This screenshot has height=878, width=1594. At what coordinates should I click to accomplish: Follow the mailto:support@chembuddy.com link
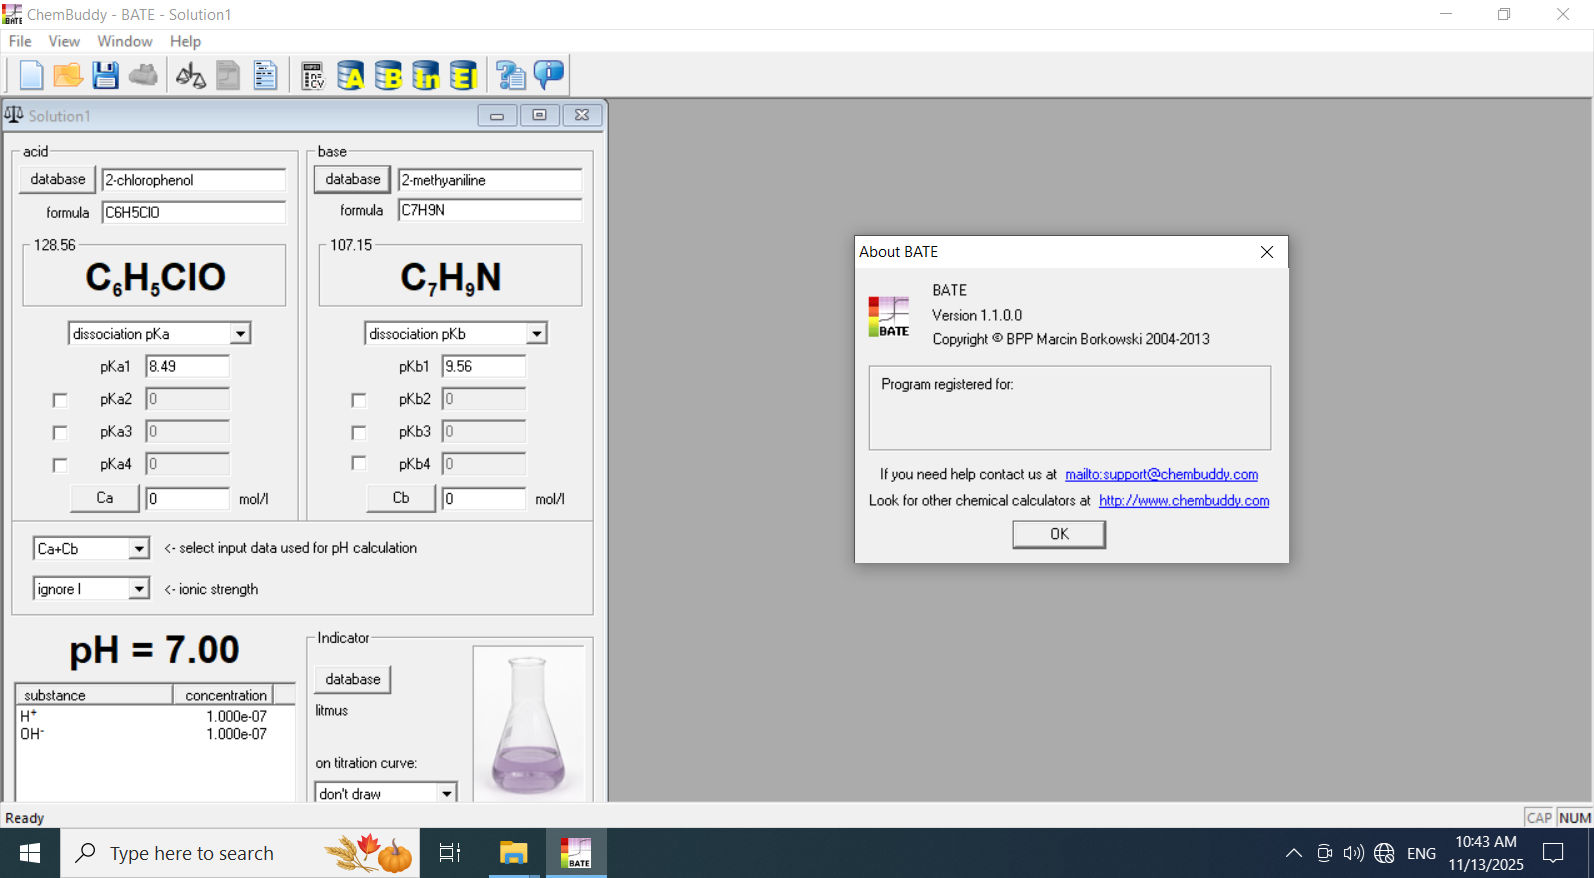(1162, 475)
